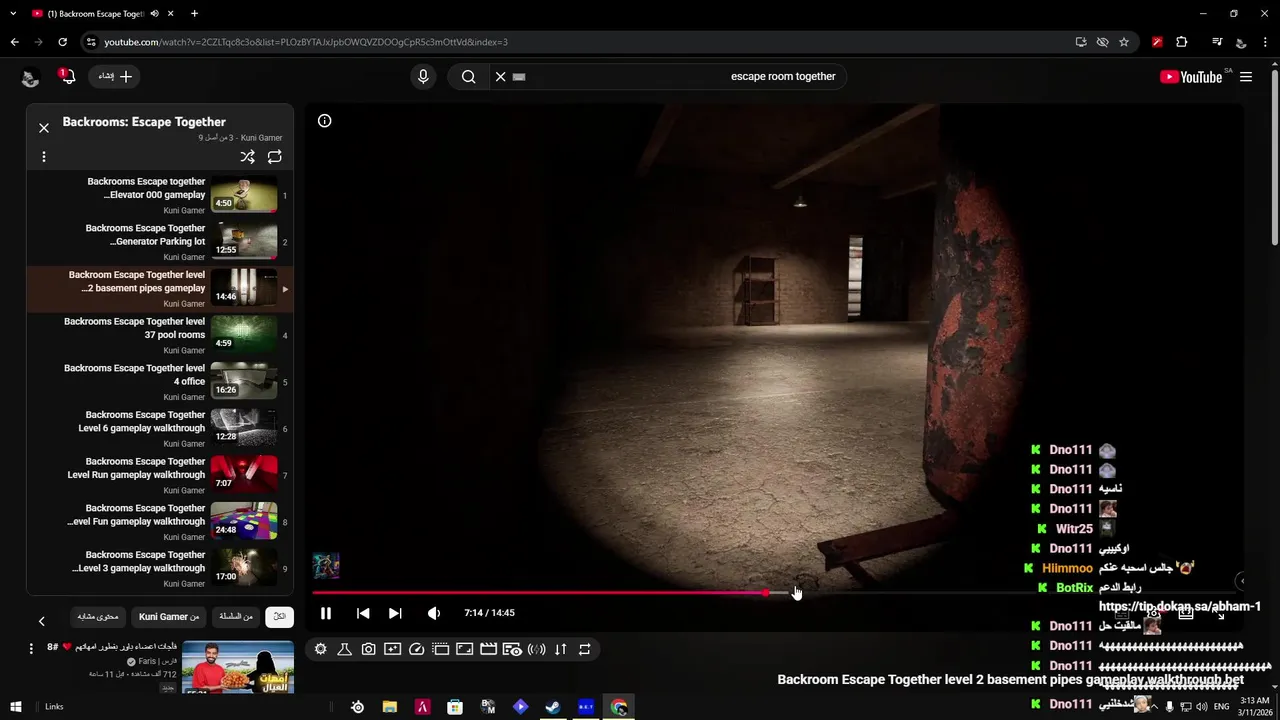Image resolution: width=1280 pixels, height=720 pixels.
Task: Toggle loop for the playlist
Action: click(x=275, y=157)
